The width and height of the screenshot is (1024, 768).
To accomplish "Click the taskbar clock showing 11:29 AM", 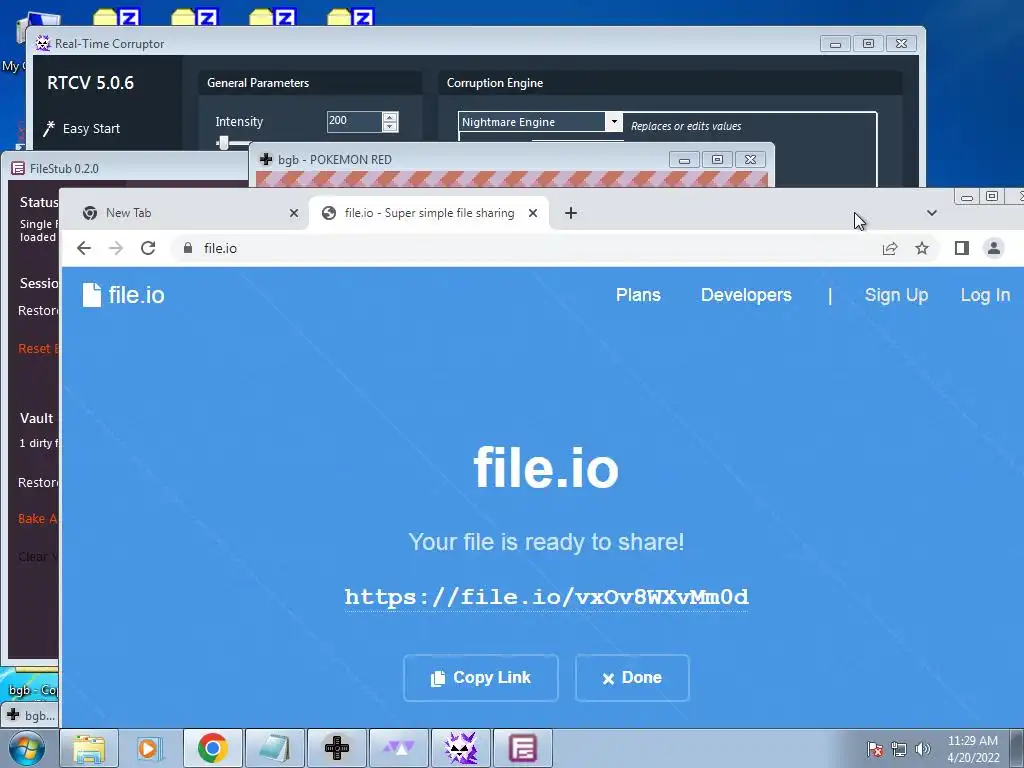I will point(973,749).
